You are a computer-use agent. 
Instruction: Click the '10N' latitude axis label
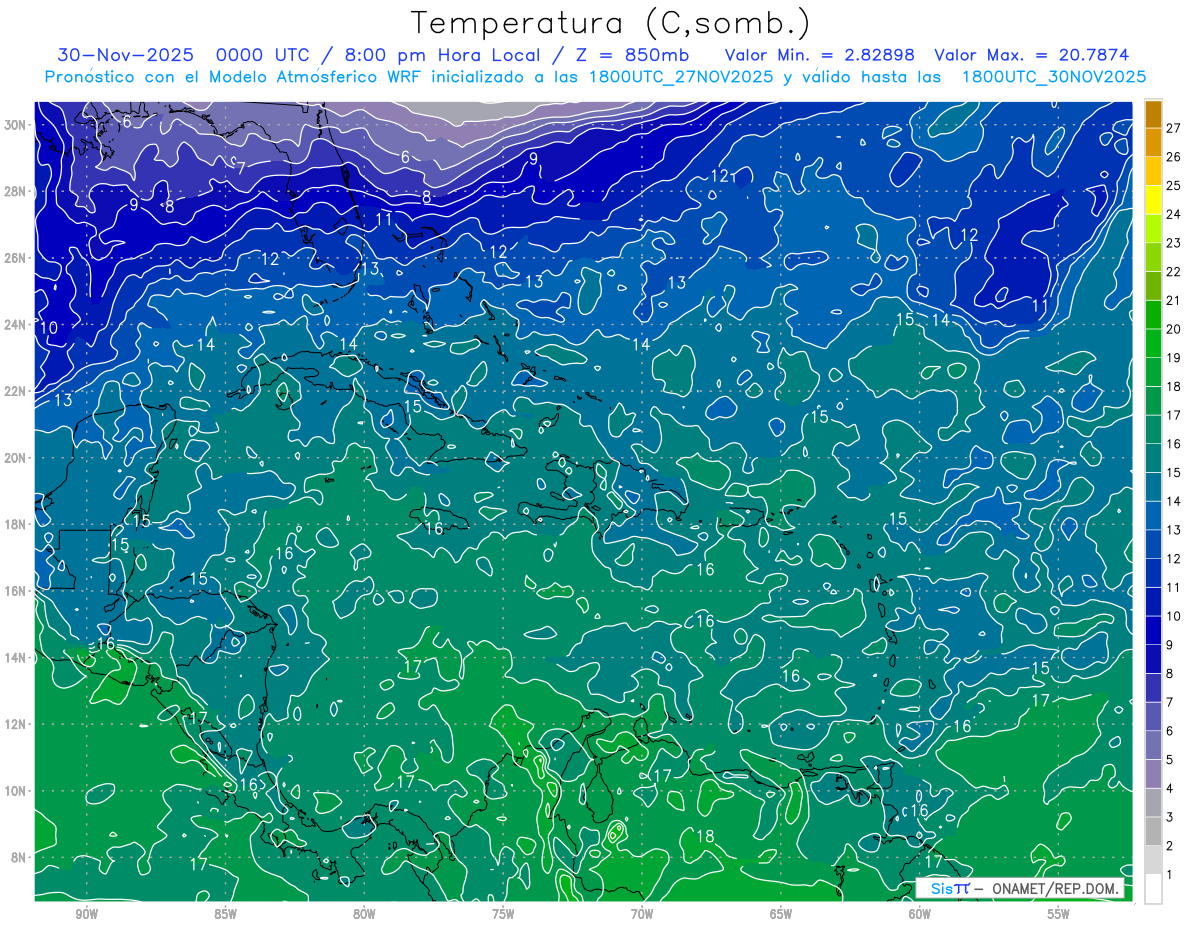tap(15, 791)
